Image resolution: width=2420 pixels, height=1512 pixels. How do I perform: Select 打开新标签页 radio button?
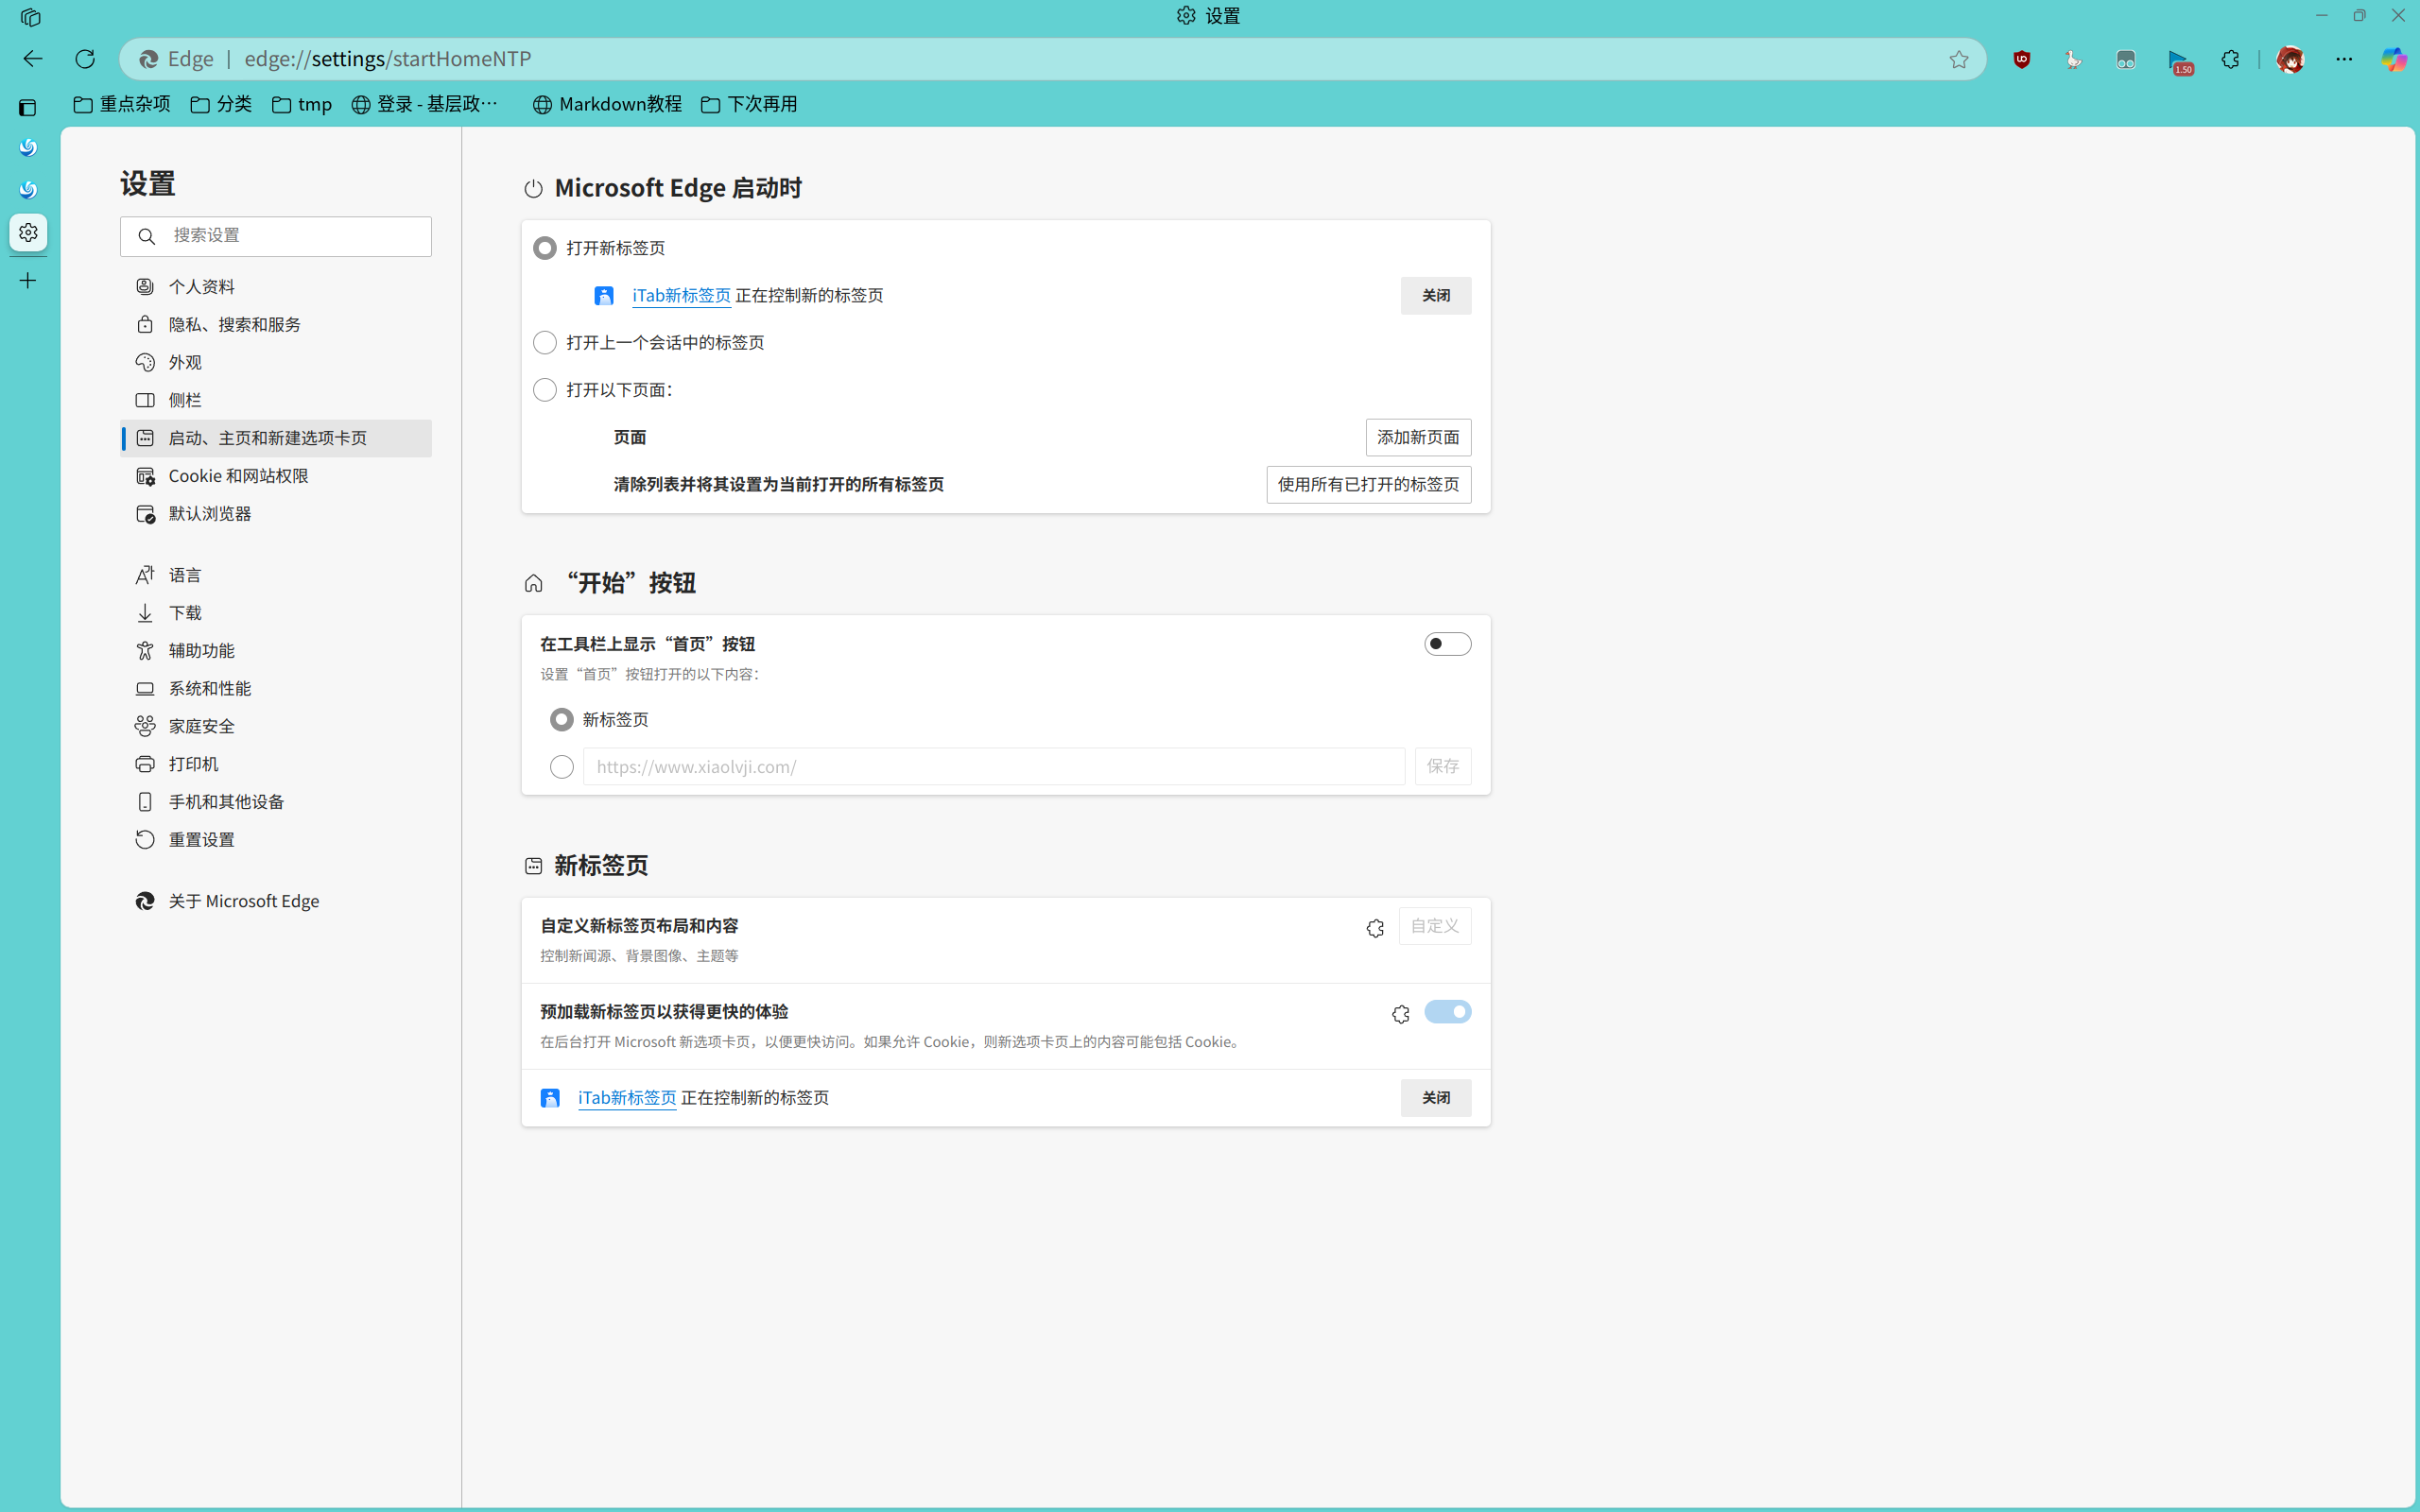click(x=544, y=248)
